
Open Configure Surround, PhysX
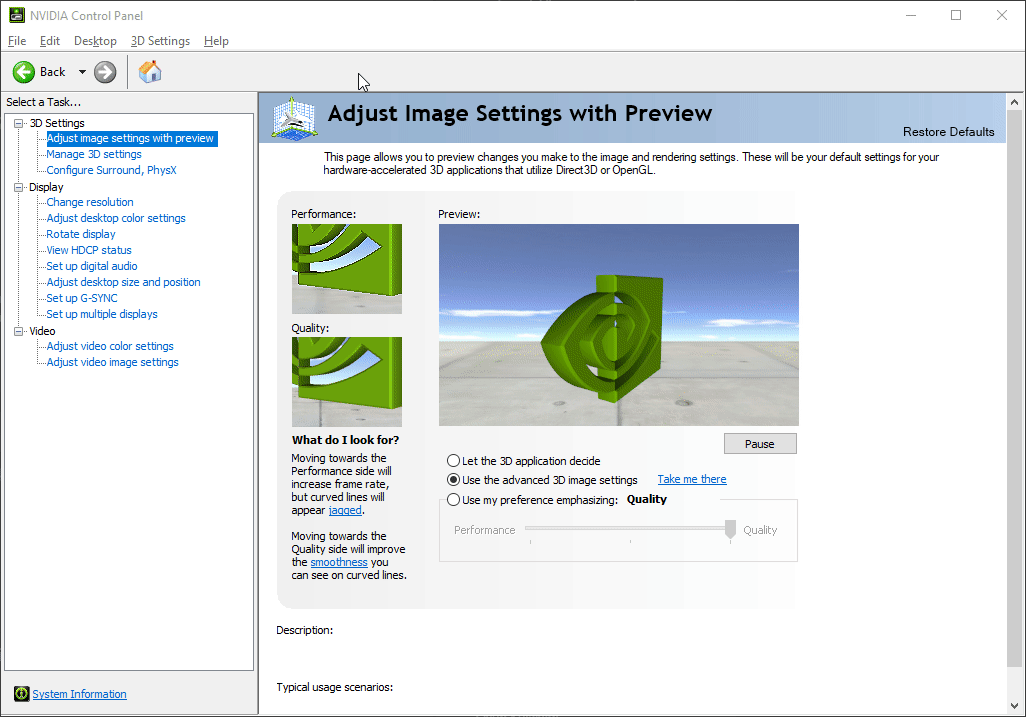(111, 170)
